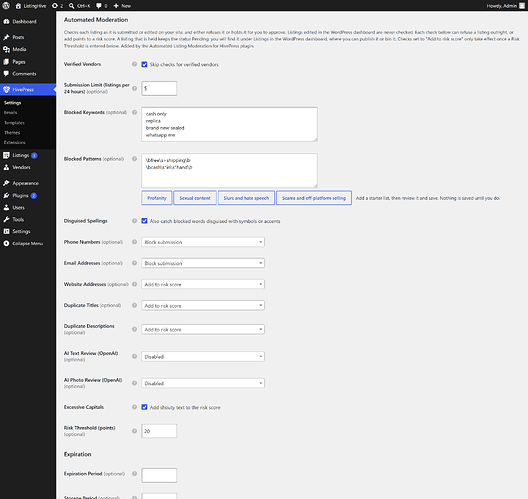The height and width of the screenshot is (499, 528).
Task: Click the help icon beside Phone Numbers
Action: point(134,242)
